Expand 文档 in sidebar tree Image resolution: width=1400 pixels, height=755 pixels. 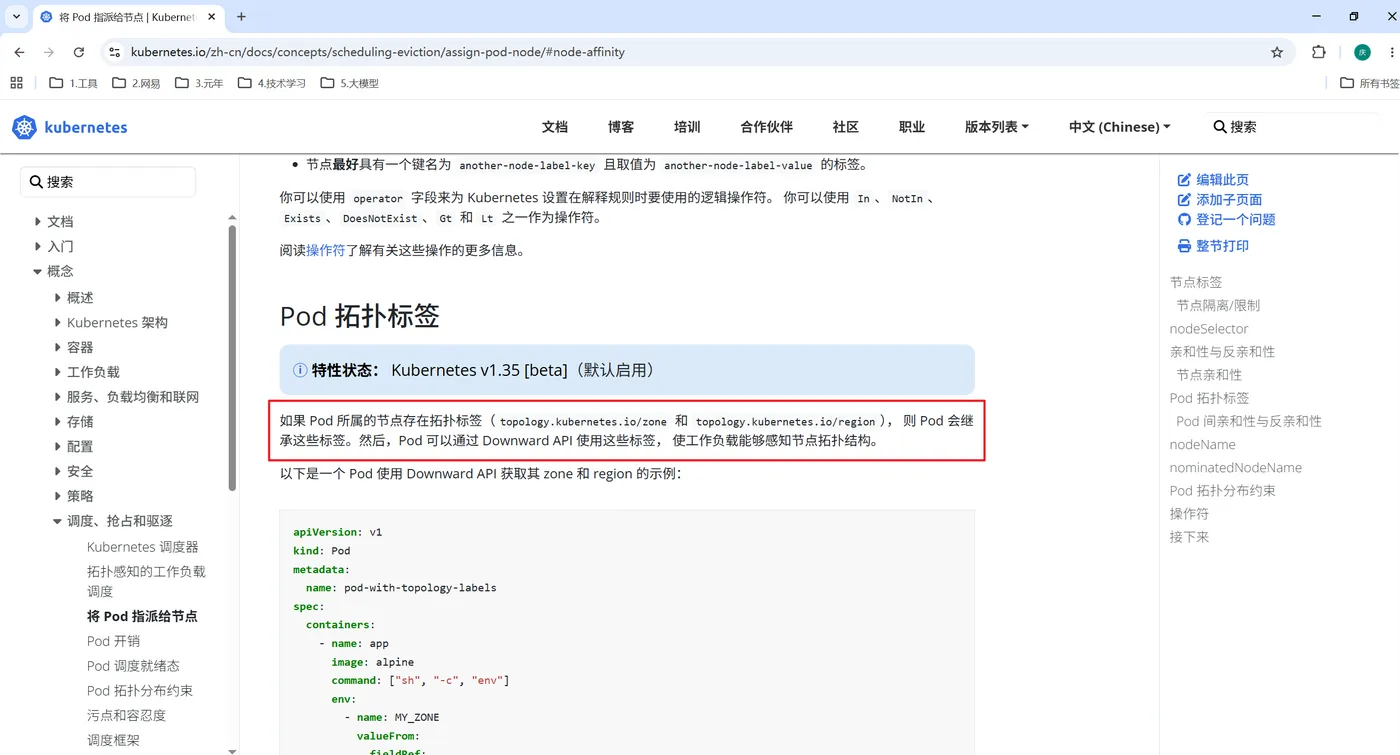38,222
